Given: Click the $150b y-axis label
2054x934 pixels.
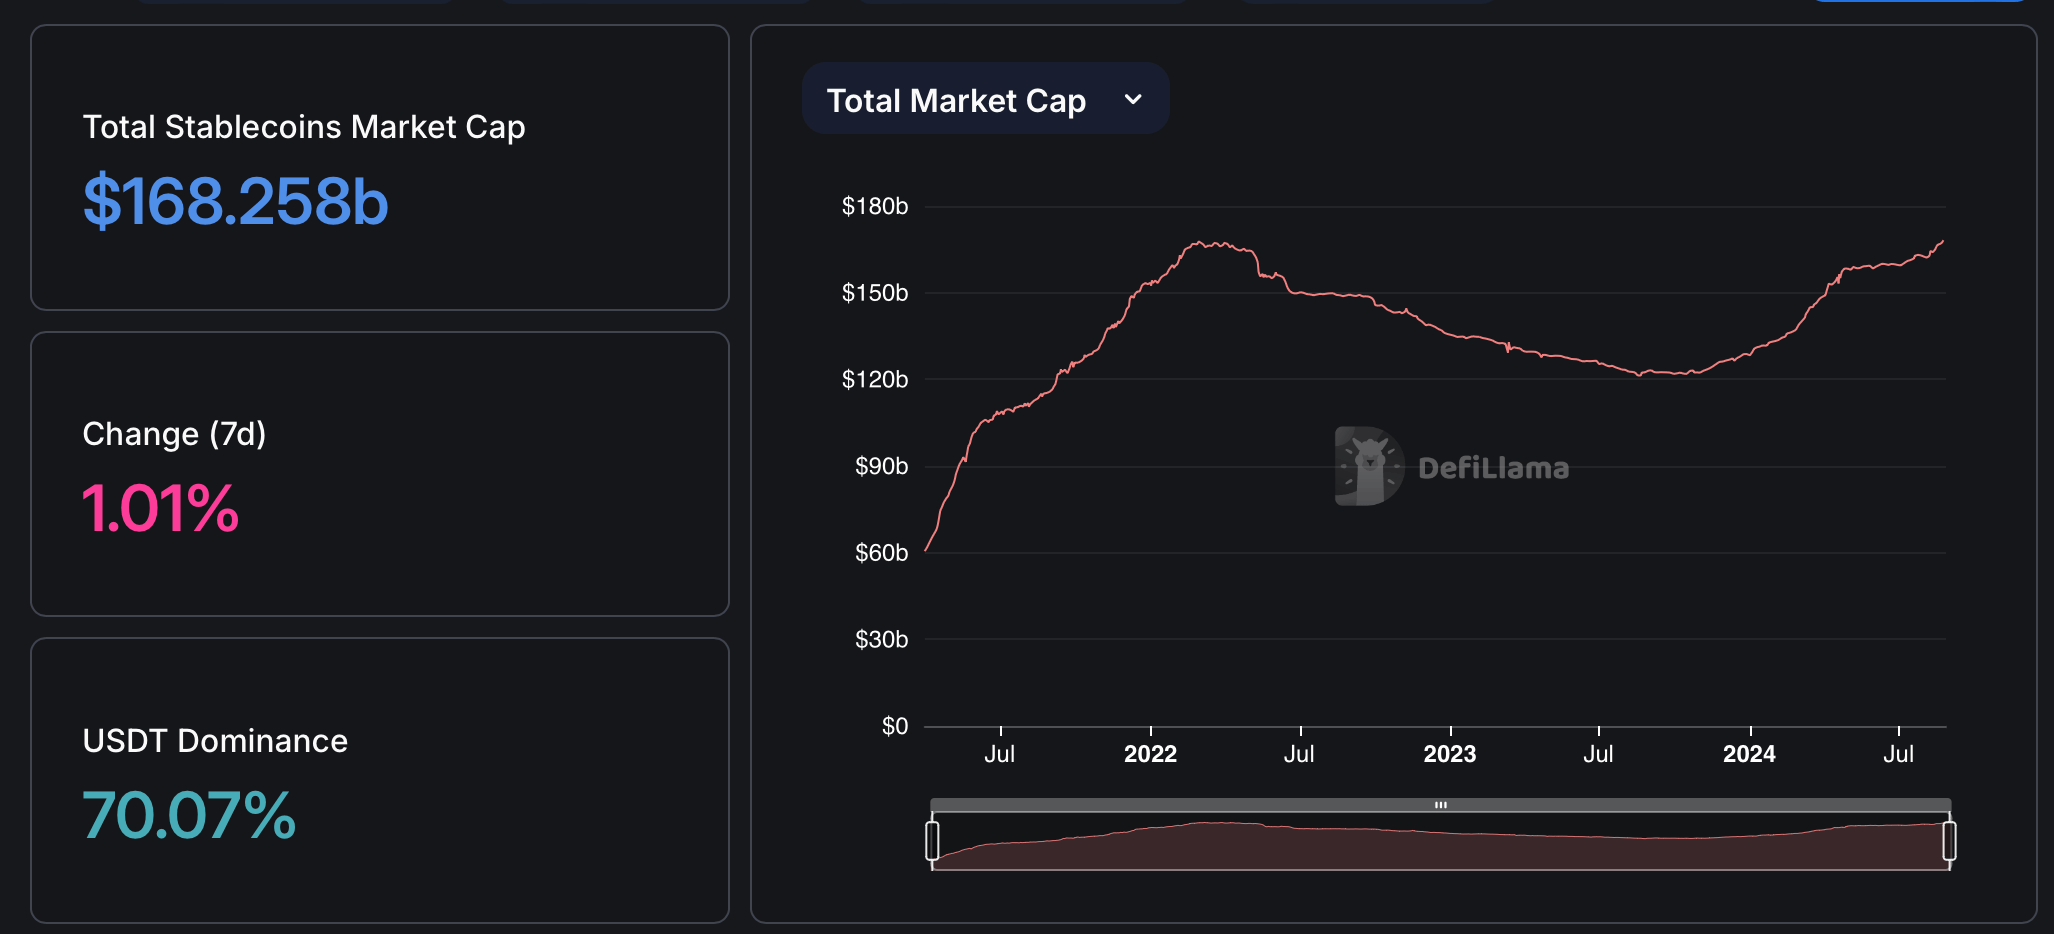Looking at the screenshot, I should click(x=875, y=293).
